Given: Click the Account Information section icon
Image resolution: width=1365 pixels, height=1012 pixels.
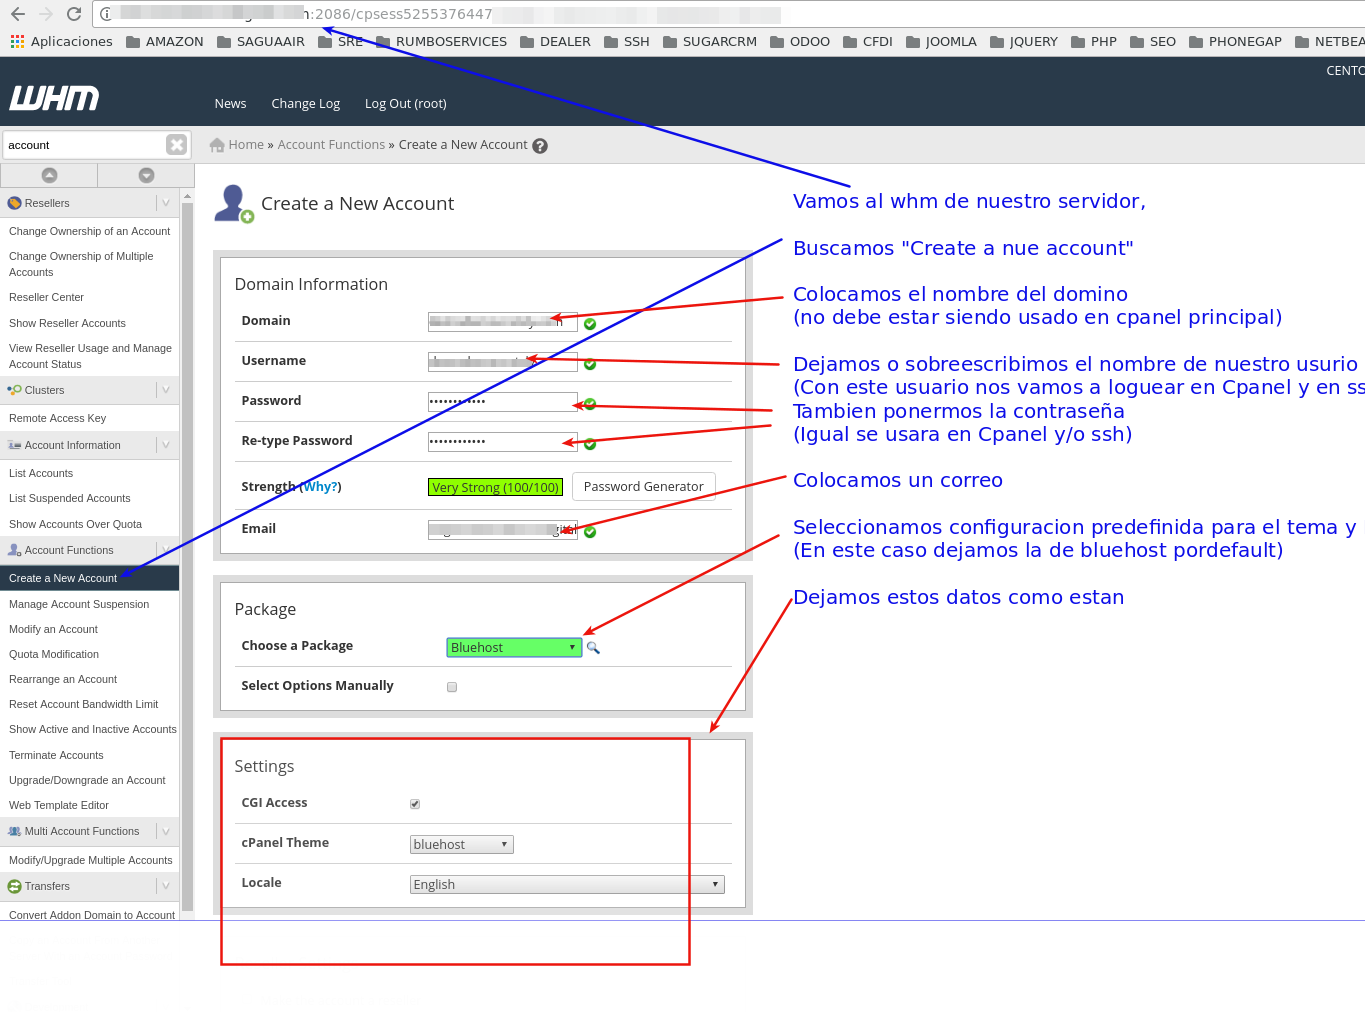Looking at the screenshot, I should click(x=14, y=445).
